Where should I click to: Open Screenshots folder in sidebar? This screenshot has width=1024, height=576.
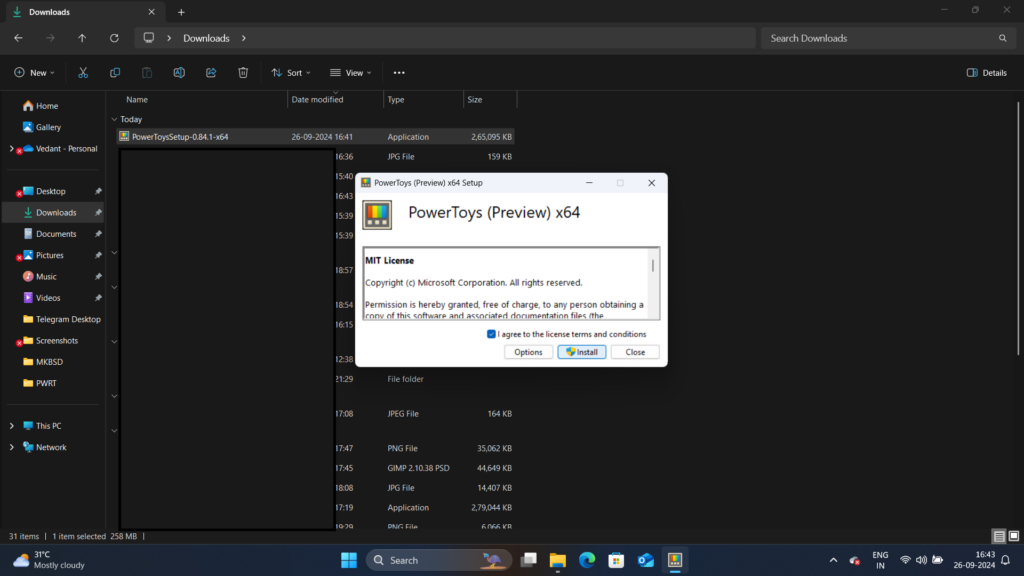pos(54,340)
